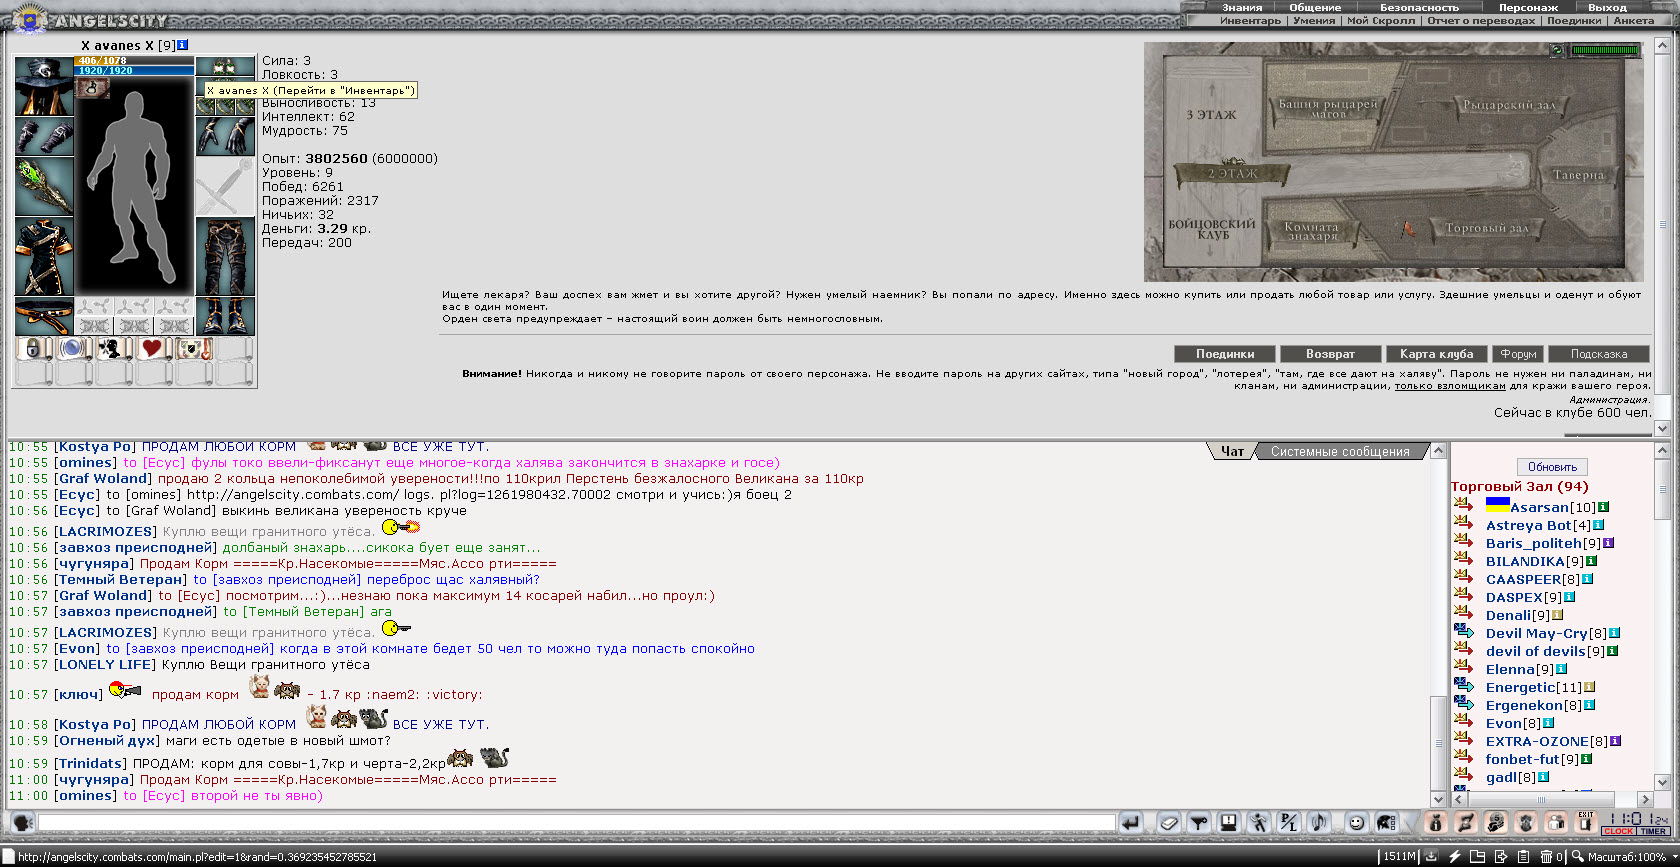The image size is (1680, 867).
Task: Click the coin-in-hand transfer icon
Action: 1496,823
